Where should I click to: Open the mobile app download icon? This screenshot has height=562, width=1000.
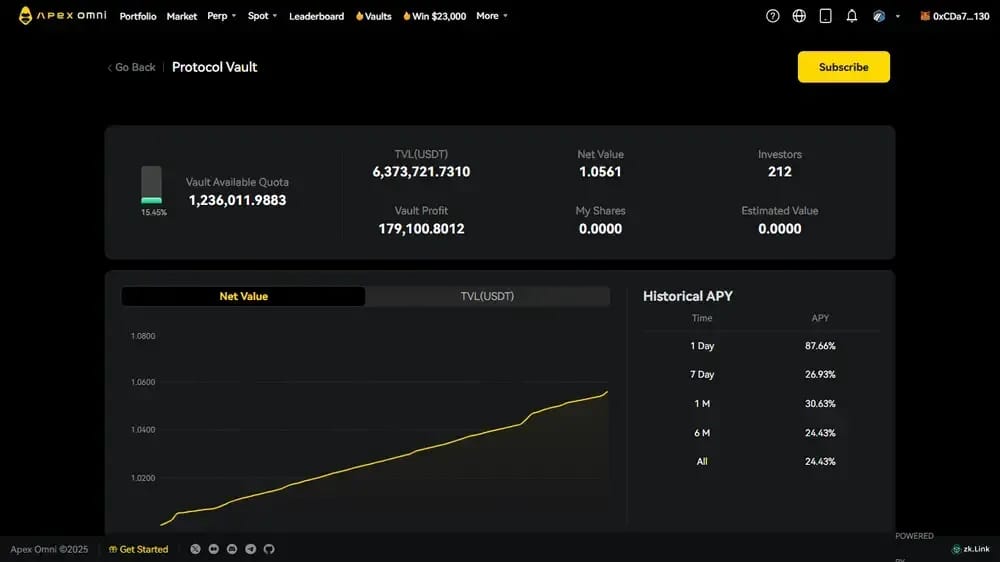[x=825, y=16]
